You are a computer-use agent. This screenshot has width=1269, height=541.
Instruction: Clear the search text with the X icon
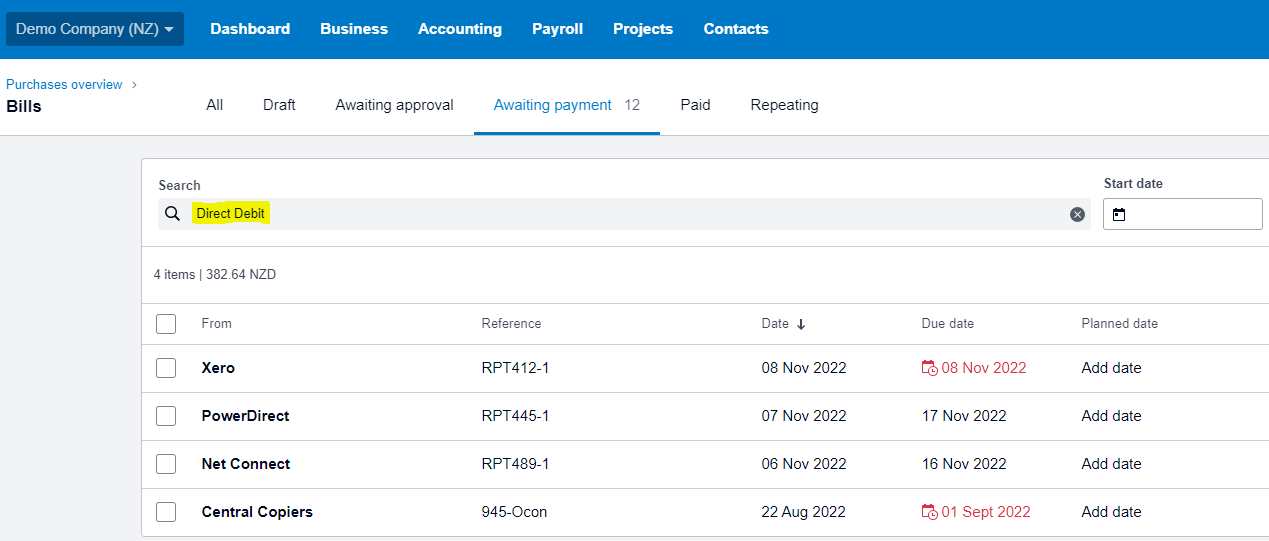click(1077, 214)
